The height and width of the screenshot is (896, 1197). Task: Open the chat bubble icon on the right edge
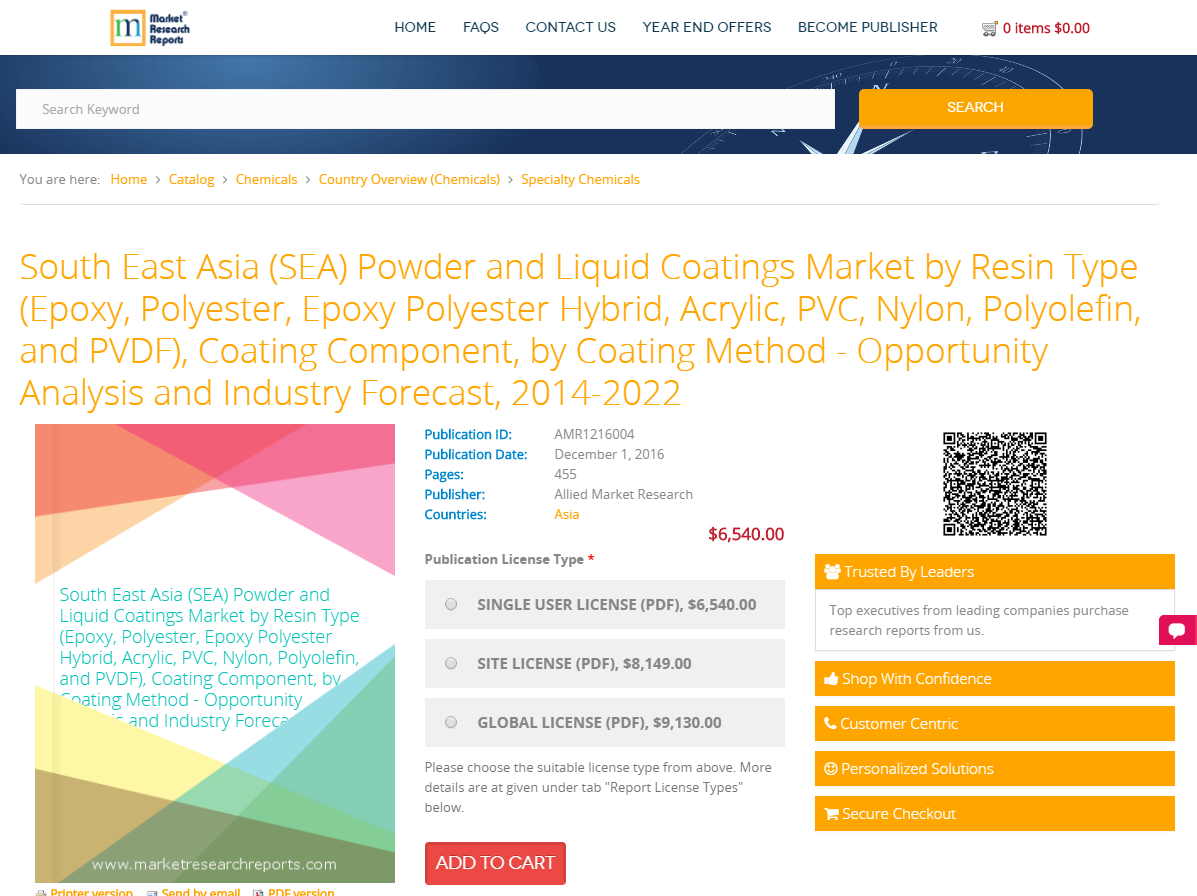click(1178, 629)
